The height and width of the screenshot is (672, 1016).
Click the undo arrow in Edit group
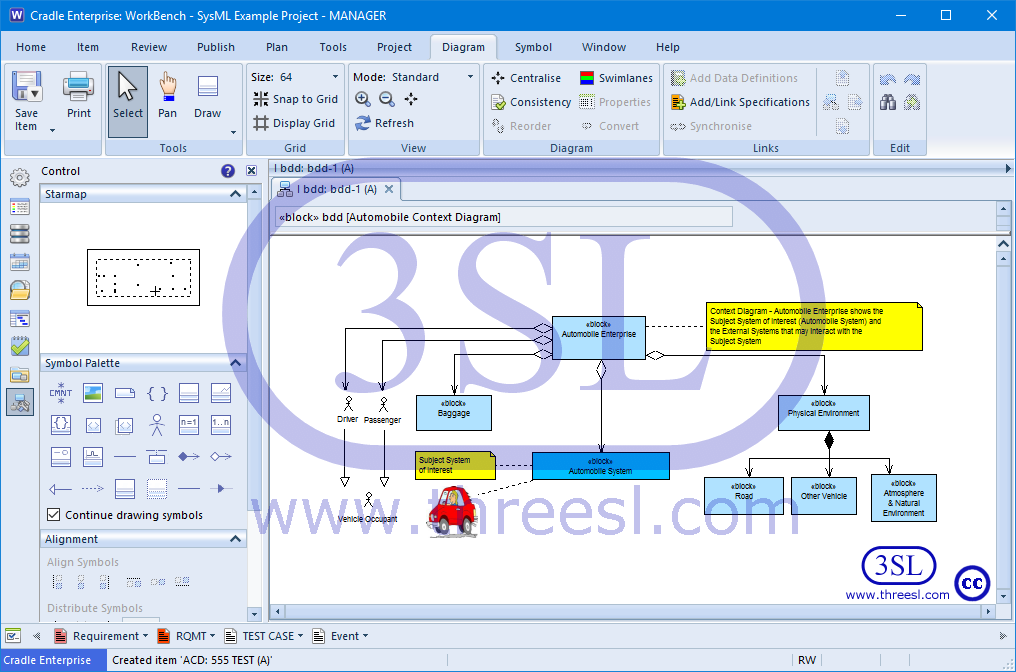point(888,79)
